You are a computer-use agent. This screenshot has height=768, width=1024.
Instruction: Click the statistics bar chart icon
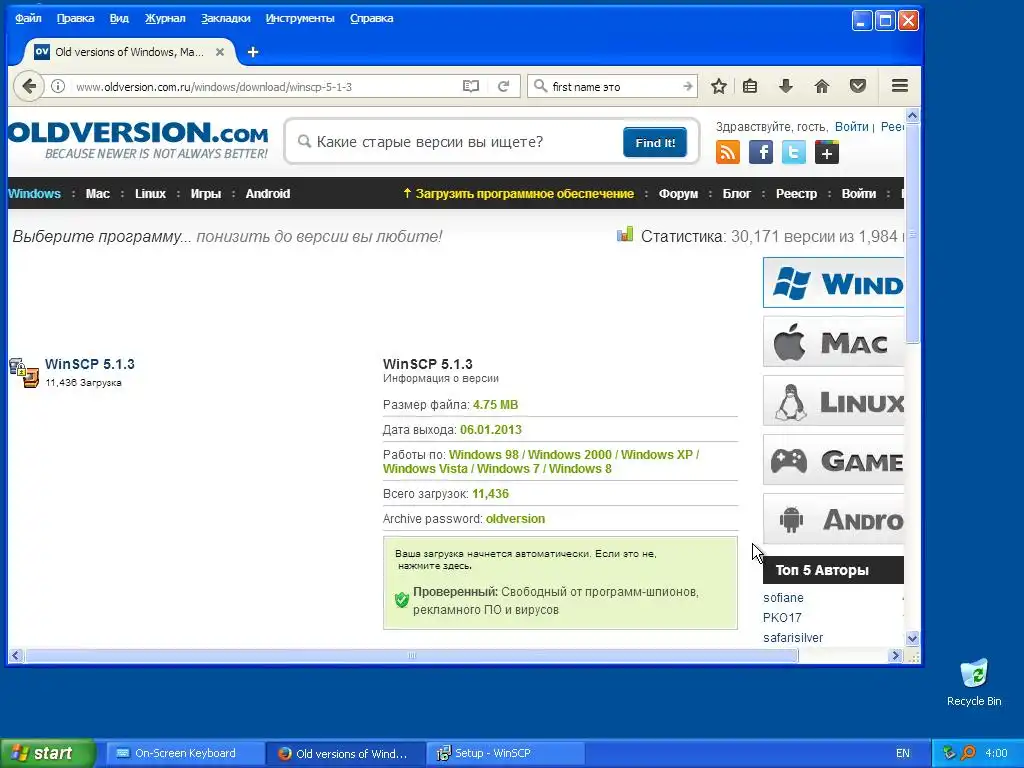[x=625, y=234]
